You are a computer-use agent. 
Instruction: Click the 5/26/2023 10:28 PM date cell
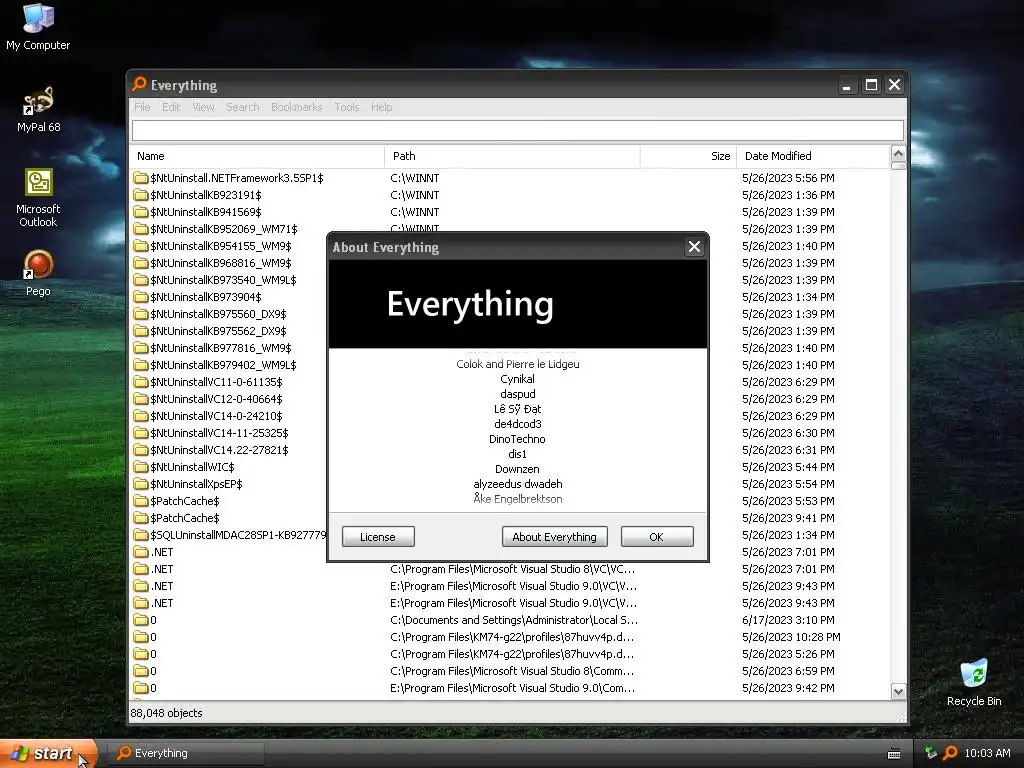pyautogui.click(x=791, y=637)
